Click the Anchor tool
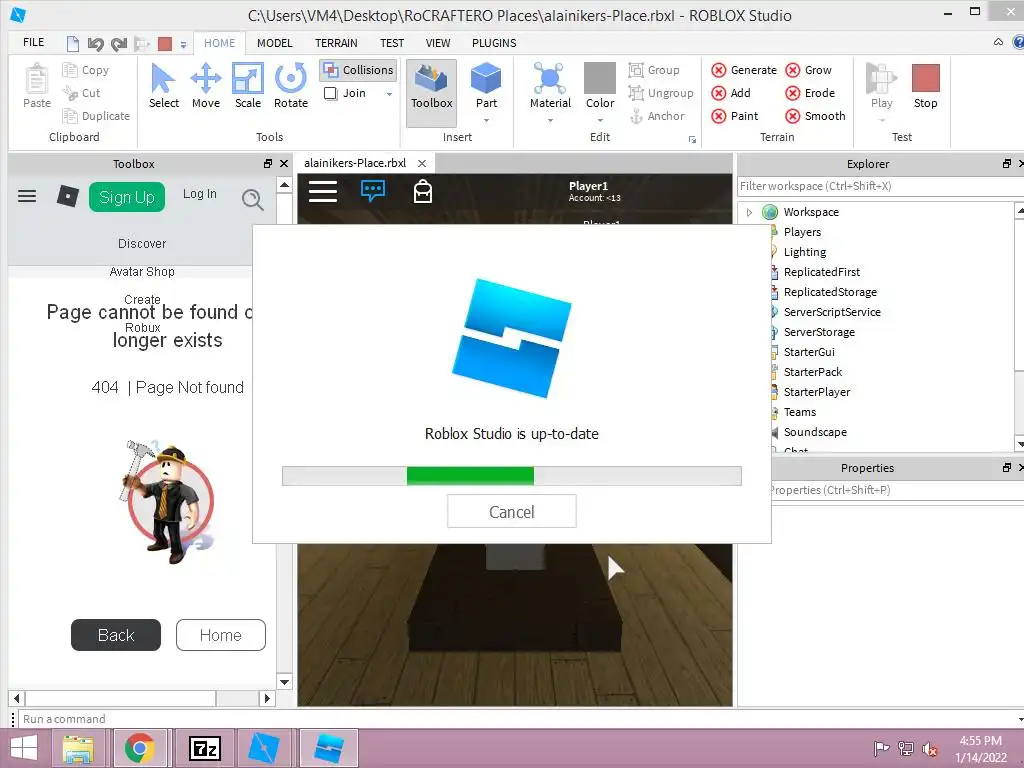Viewport: 1024px width, 768px height. [x=657, y=116]
